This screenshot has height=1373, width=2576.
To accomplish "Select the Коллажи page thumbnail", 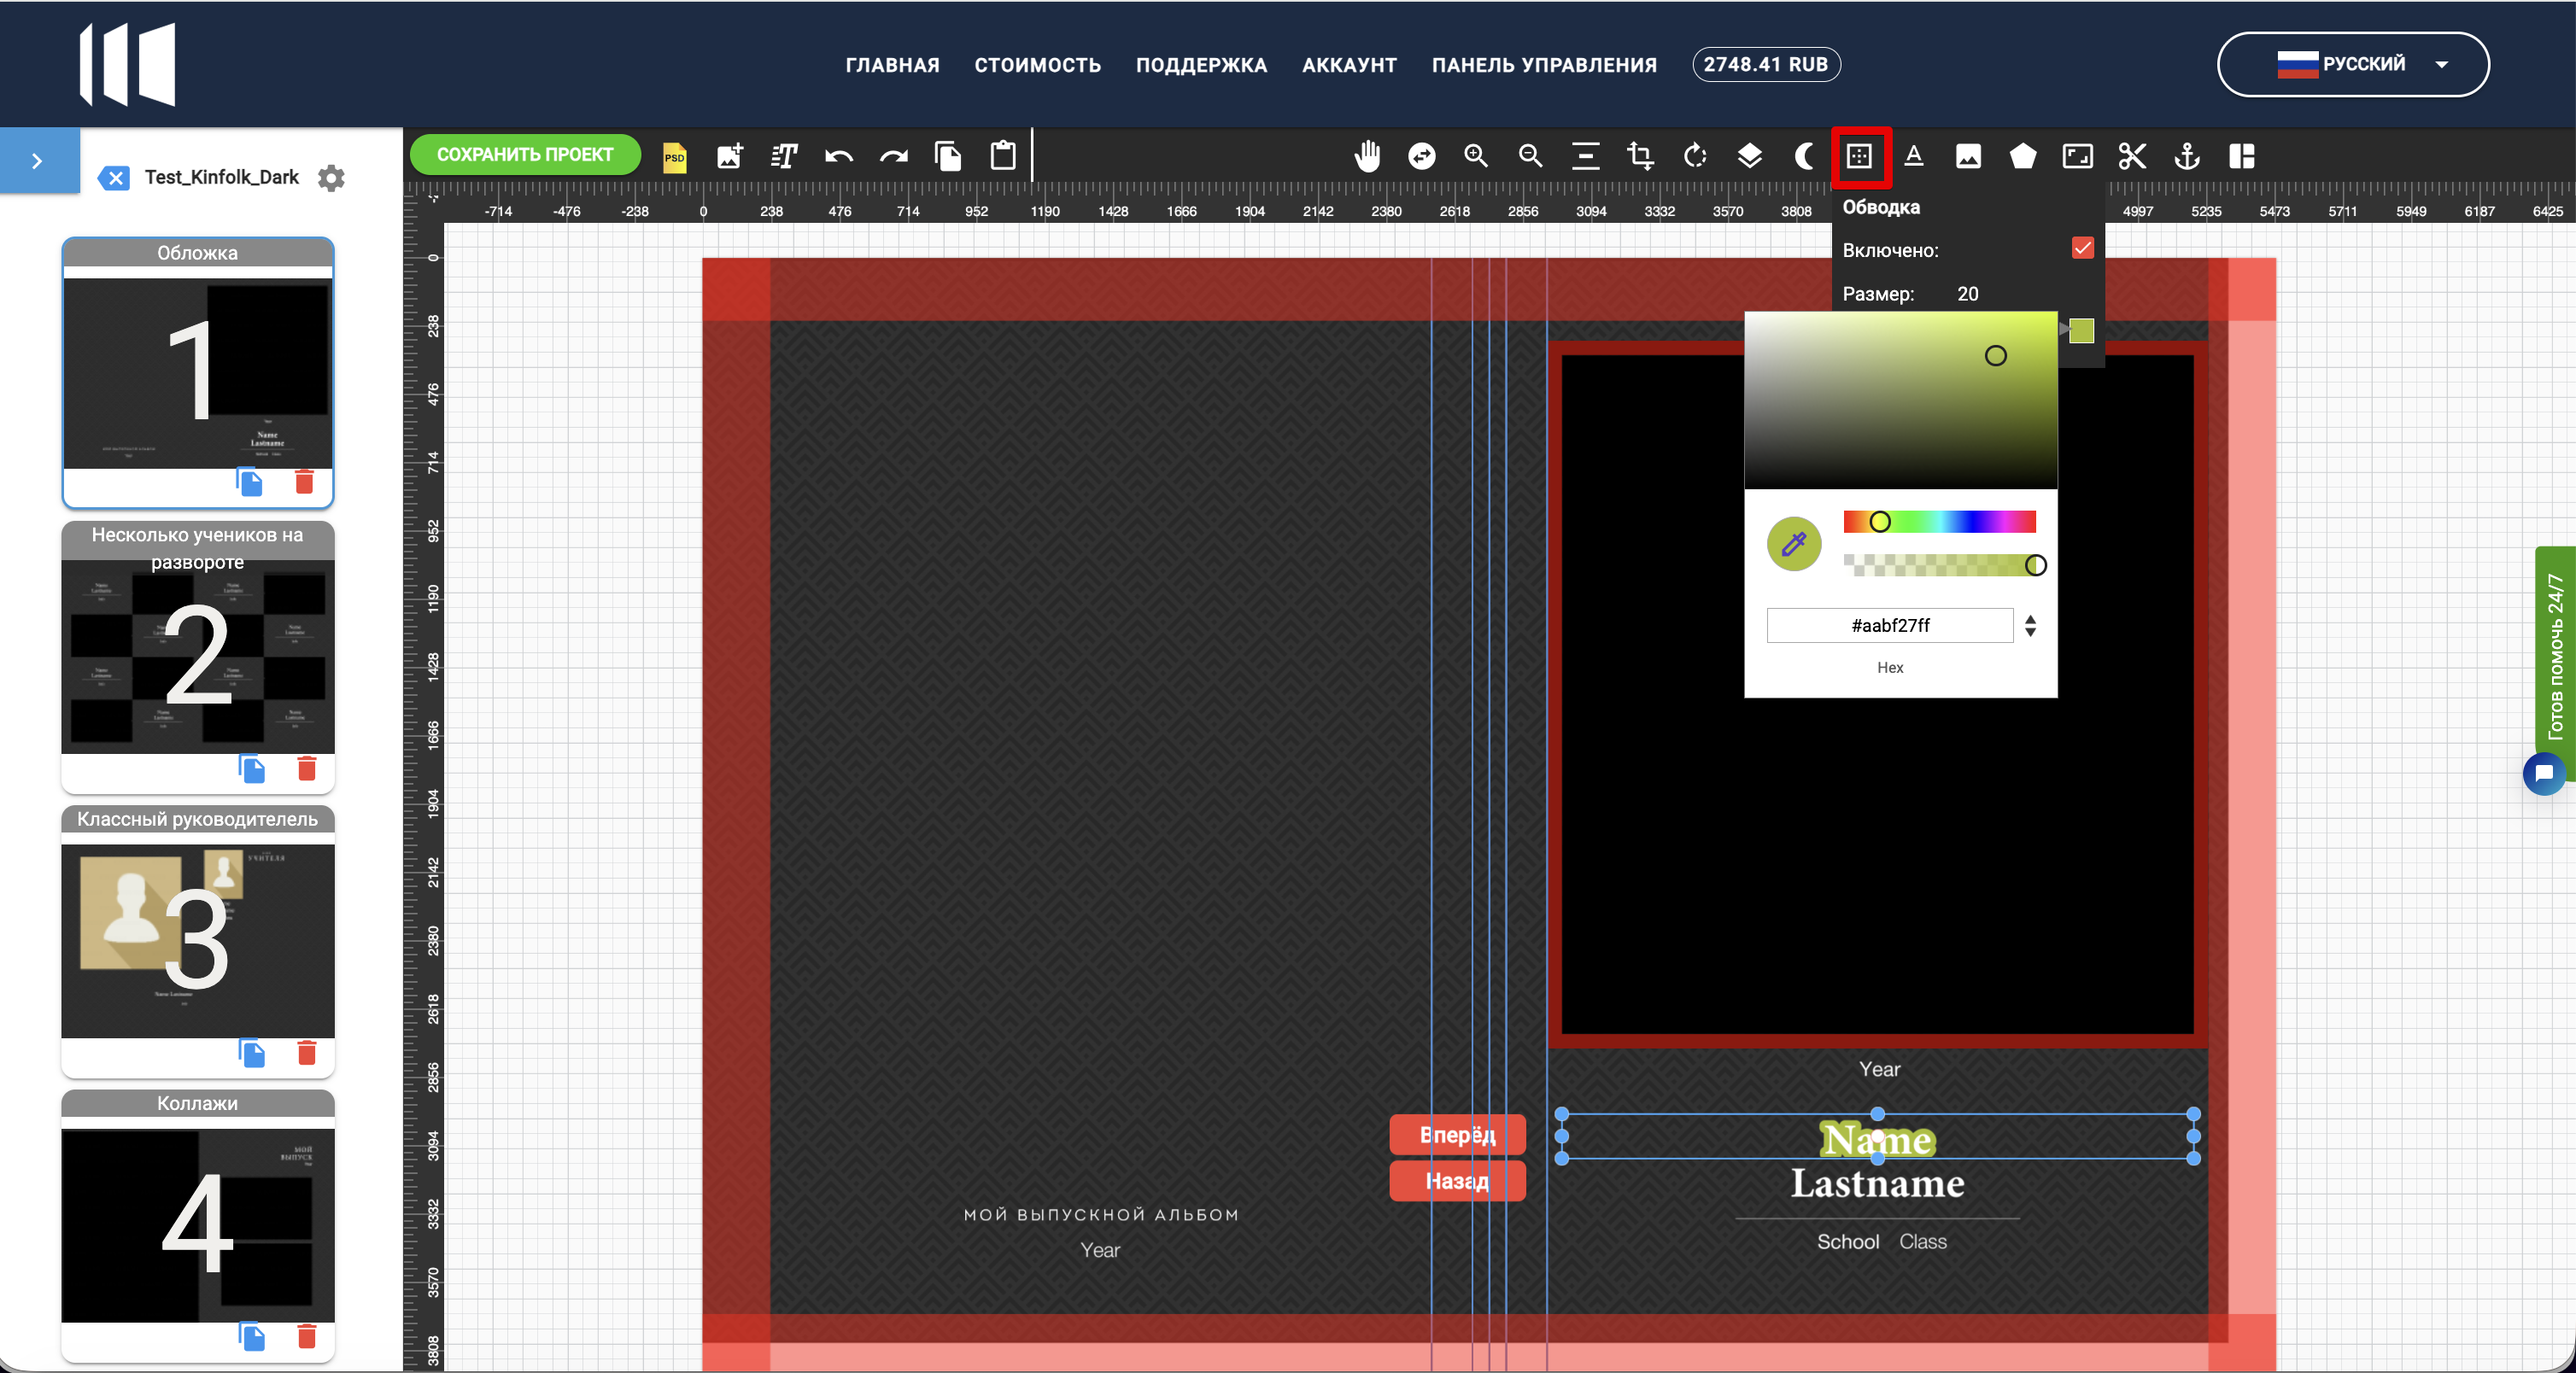I will click(x=198, y=1226).
